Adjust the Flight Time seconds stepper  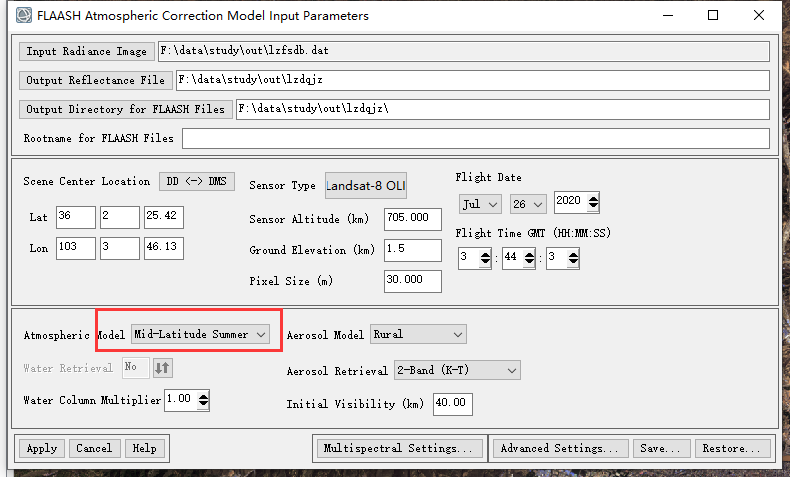pos(573,258)
